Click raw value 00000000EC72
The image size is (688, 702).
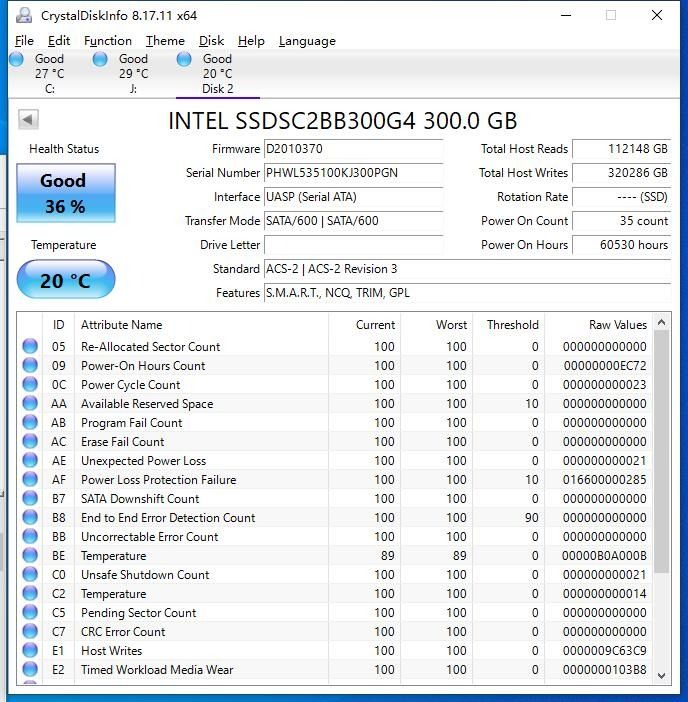(x=605, y=366)
